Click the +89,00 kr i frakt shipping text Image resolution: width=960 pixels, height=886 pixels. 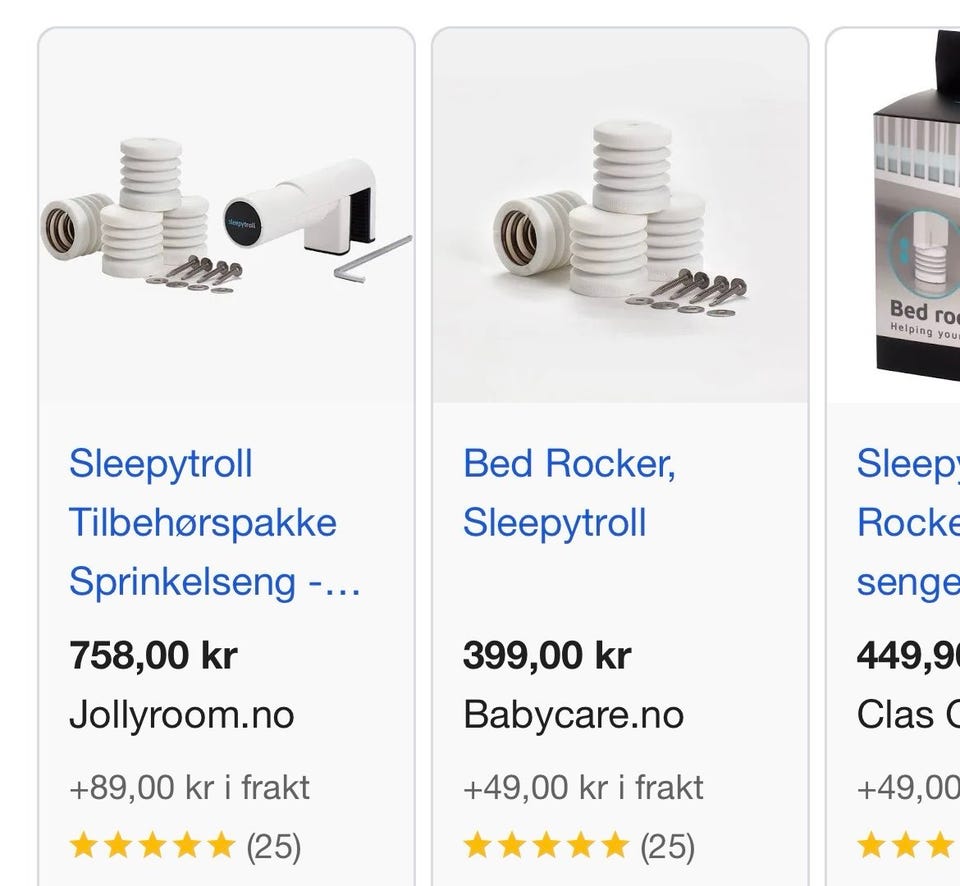point(189,787)
